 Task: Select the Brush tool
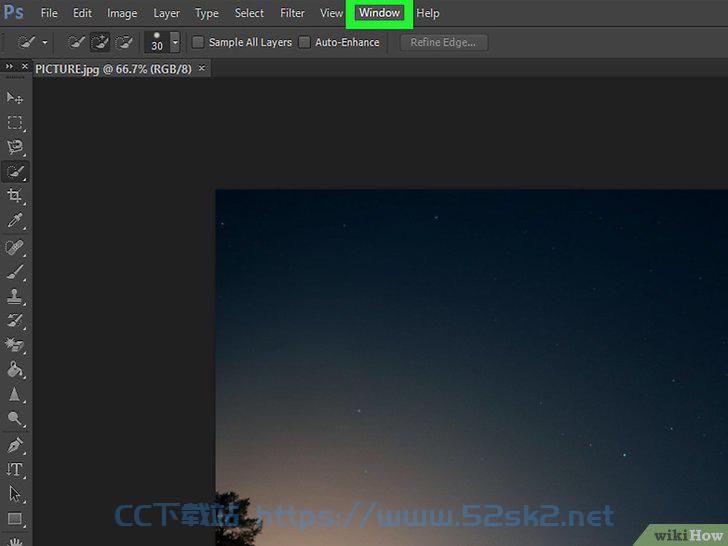[14, 272]
